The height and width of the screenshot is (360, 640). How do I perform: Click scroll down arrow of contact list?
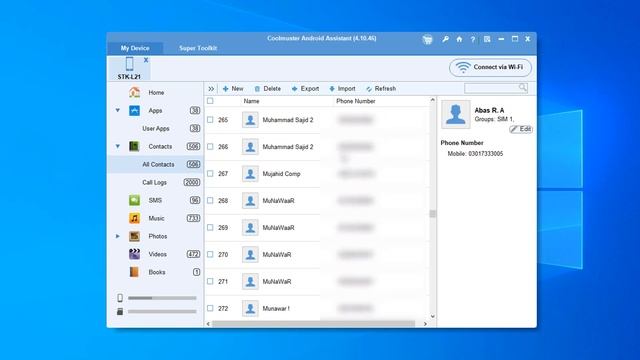pyautogui.click(x=433, y=316)
